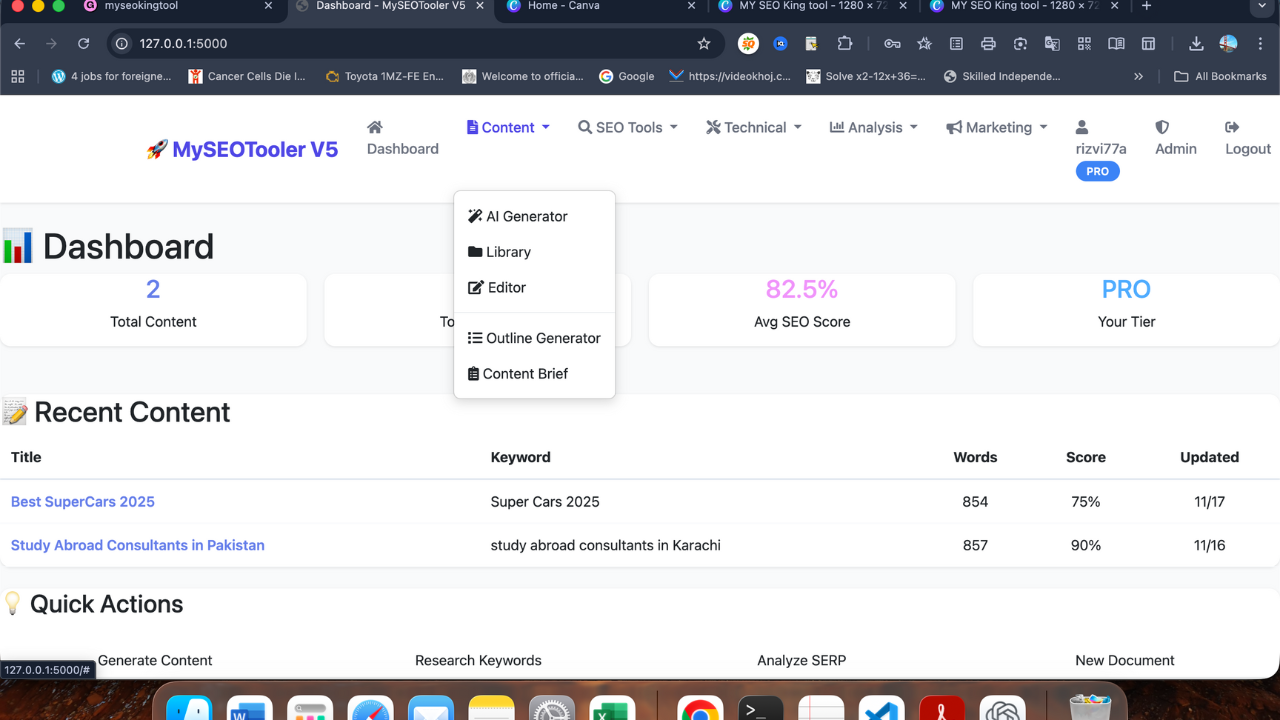This screenshot has height=720, width=1280.
Task: Open the Analysis dropdown
Action: coord(873,127)
